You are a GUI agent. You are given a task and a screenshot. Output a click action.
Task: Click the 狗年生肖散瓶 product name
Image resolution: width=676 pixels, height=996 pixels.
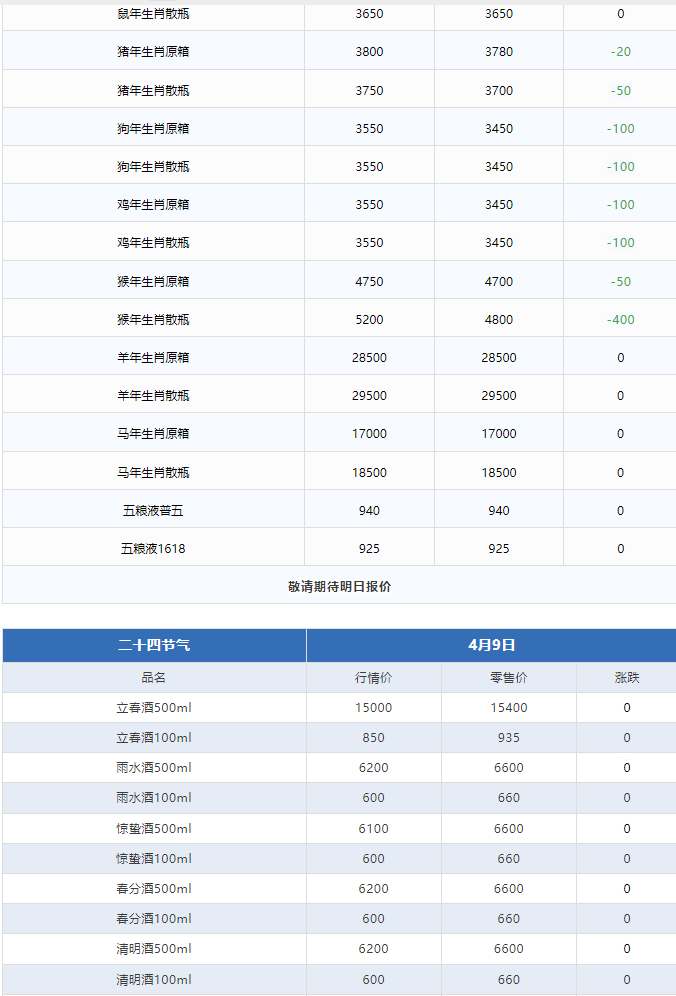[153, 166]
